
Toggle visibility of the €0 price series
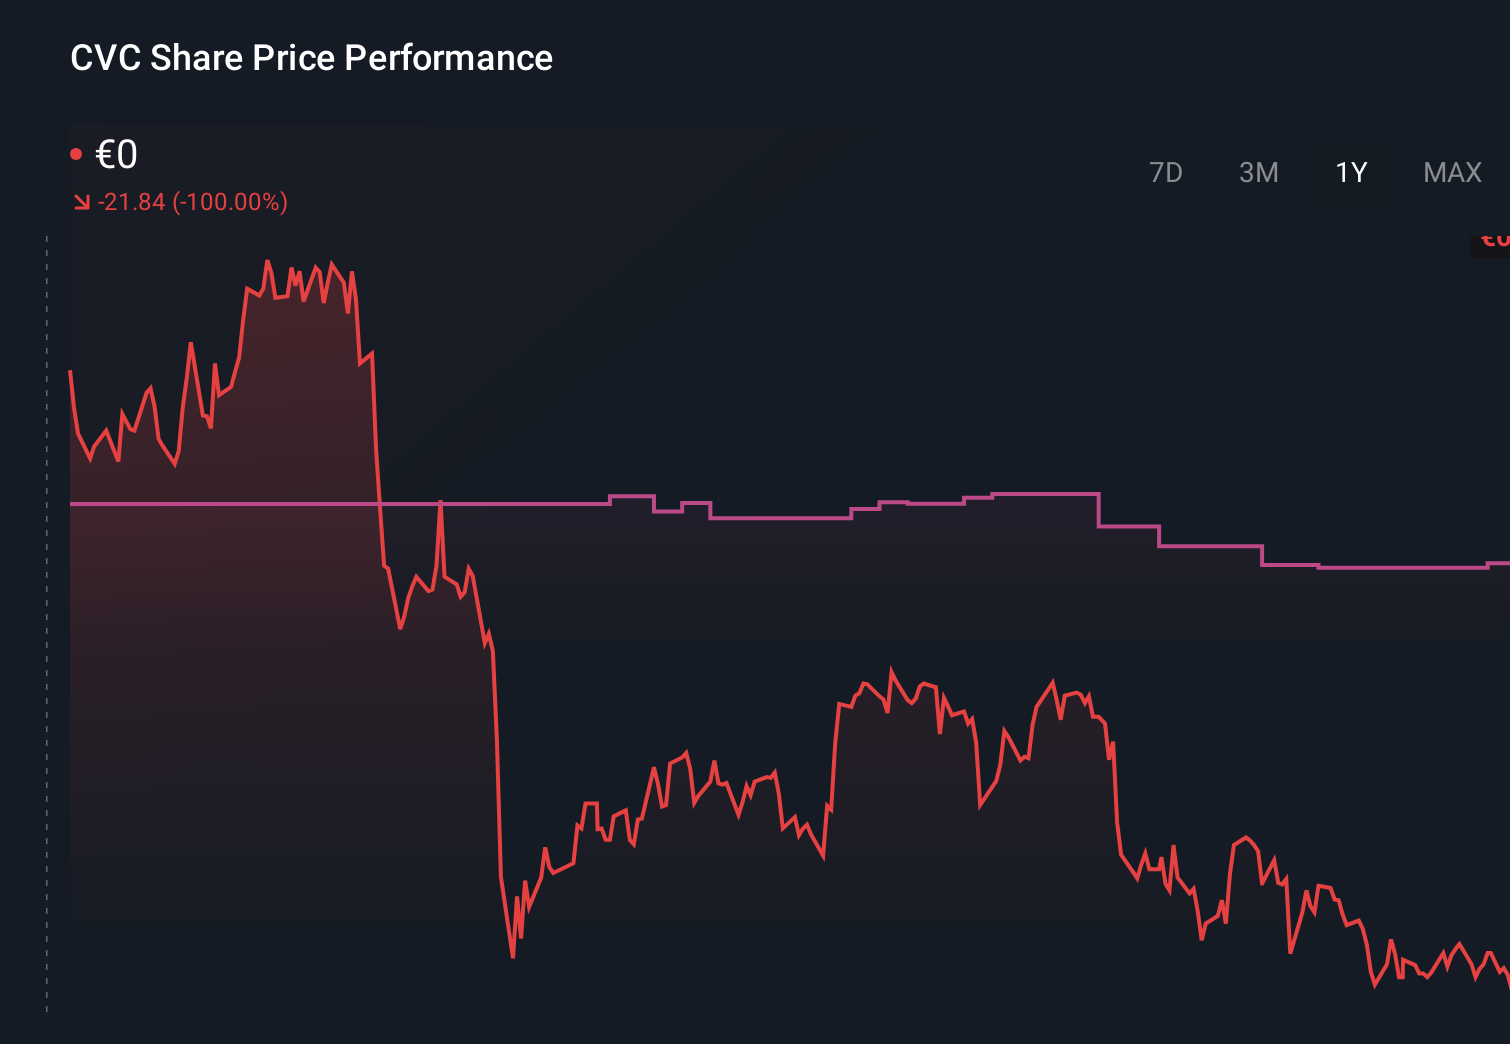[x=116, y=154]
